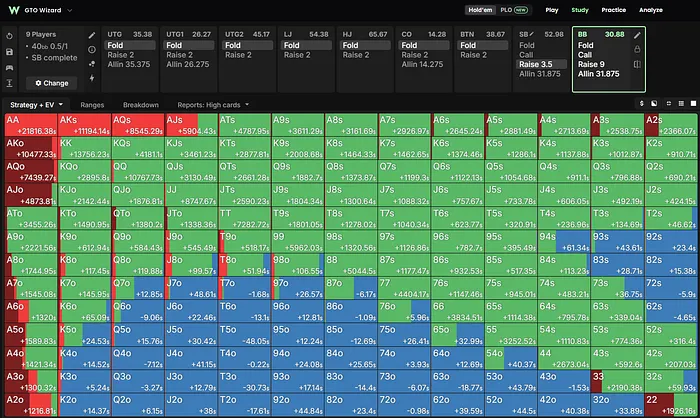Select Allin 31.875 in BB panel
The height and width of the screenshot is (418, 700).
pyautogui.click(x=599, y=74)
